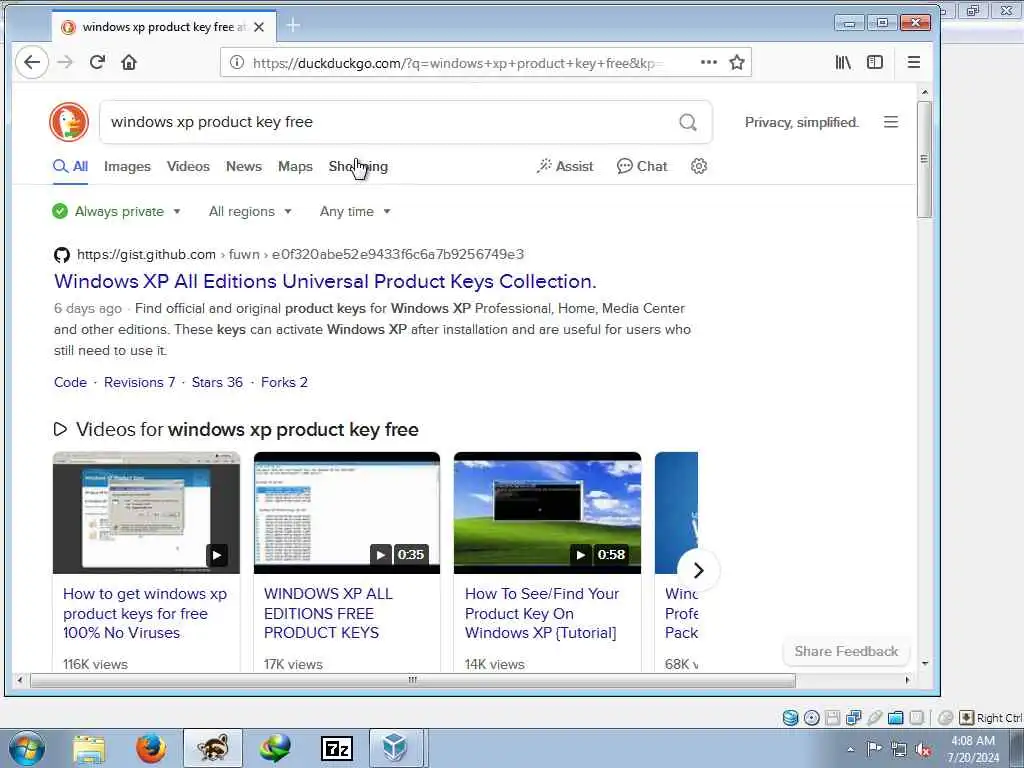Open Windows Start menu orb
This screenshot has width=1024, height=768.
click(27, 748)
